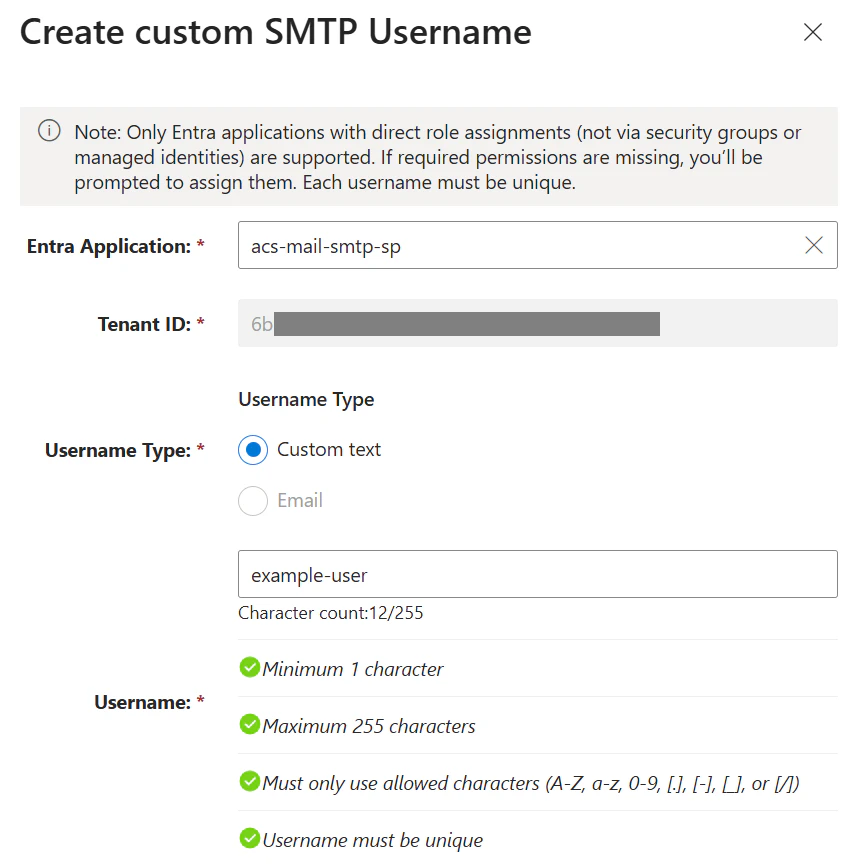Click the Email option label
This screenshot has width=853, height=868.
(300, 501)
